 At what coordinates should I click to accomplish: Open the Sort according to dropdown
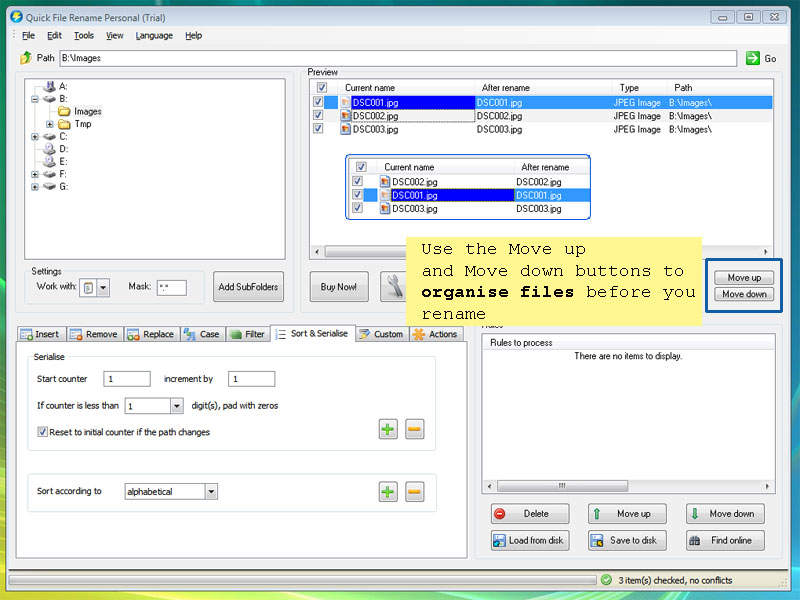click(211, 492)
